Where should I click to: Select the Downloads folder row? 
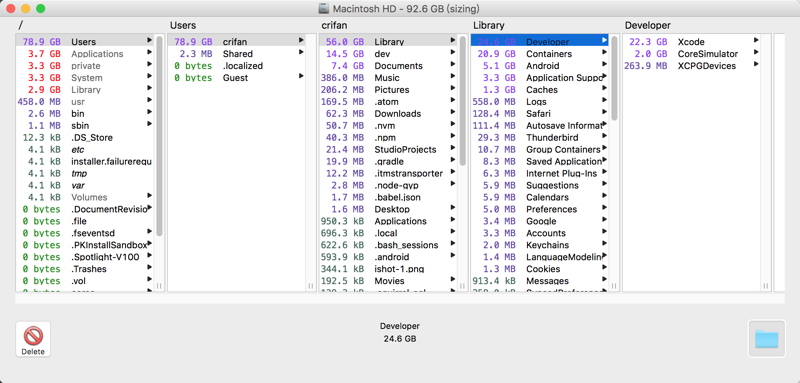click(388, 113)
